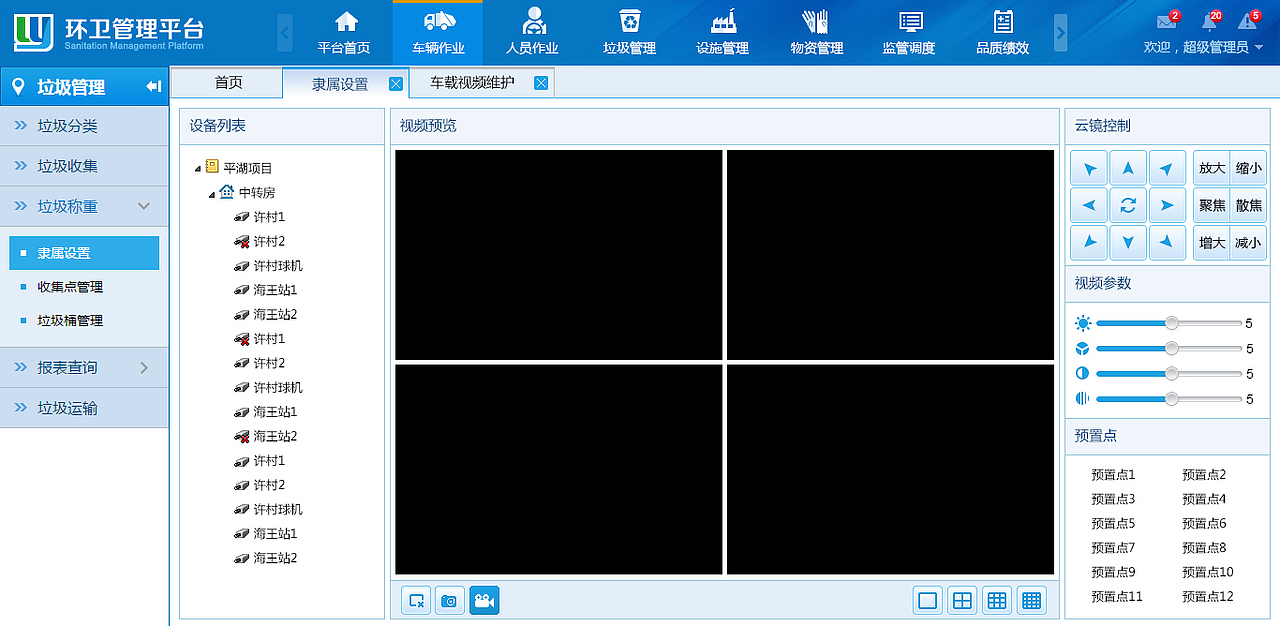The height and width of the screenshot is (626, 1280).
Task: Expand the 报表查询 sidebar section
Action: [144, 368]
